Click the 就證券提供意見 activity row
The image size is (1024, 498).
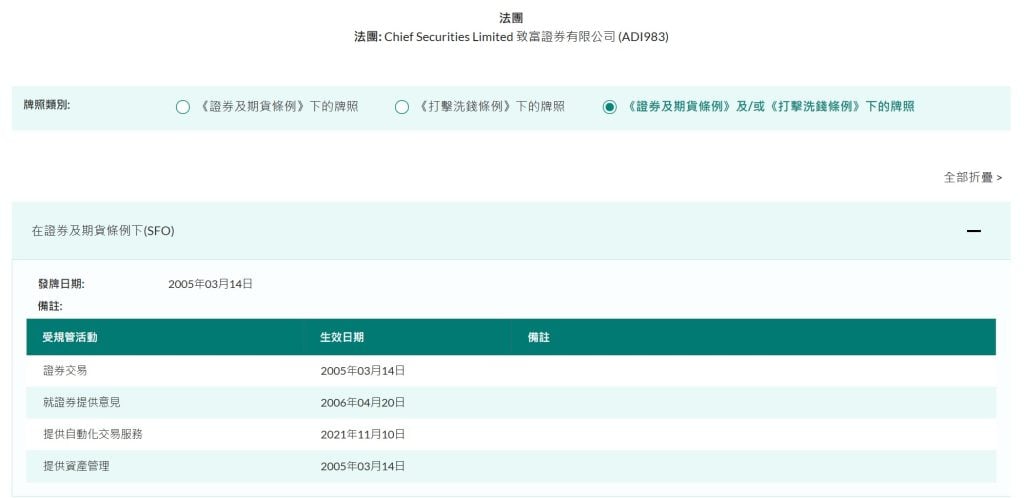[x=511, y=403]
